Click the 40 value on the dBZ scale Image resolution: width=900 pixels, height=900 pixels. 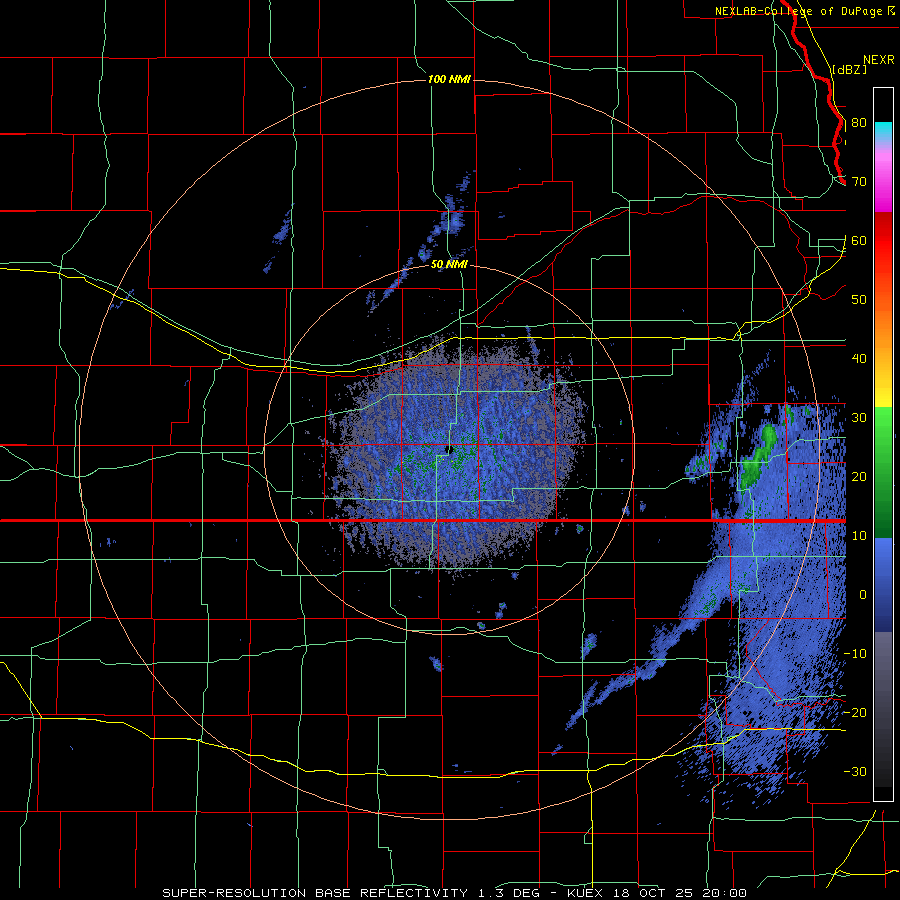click(x=859, y=359)
